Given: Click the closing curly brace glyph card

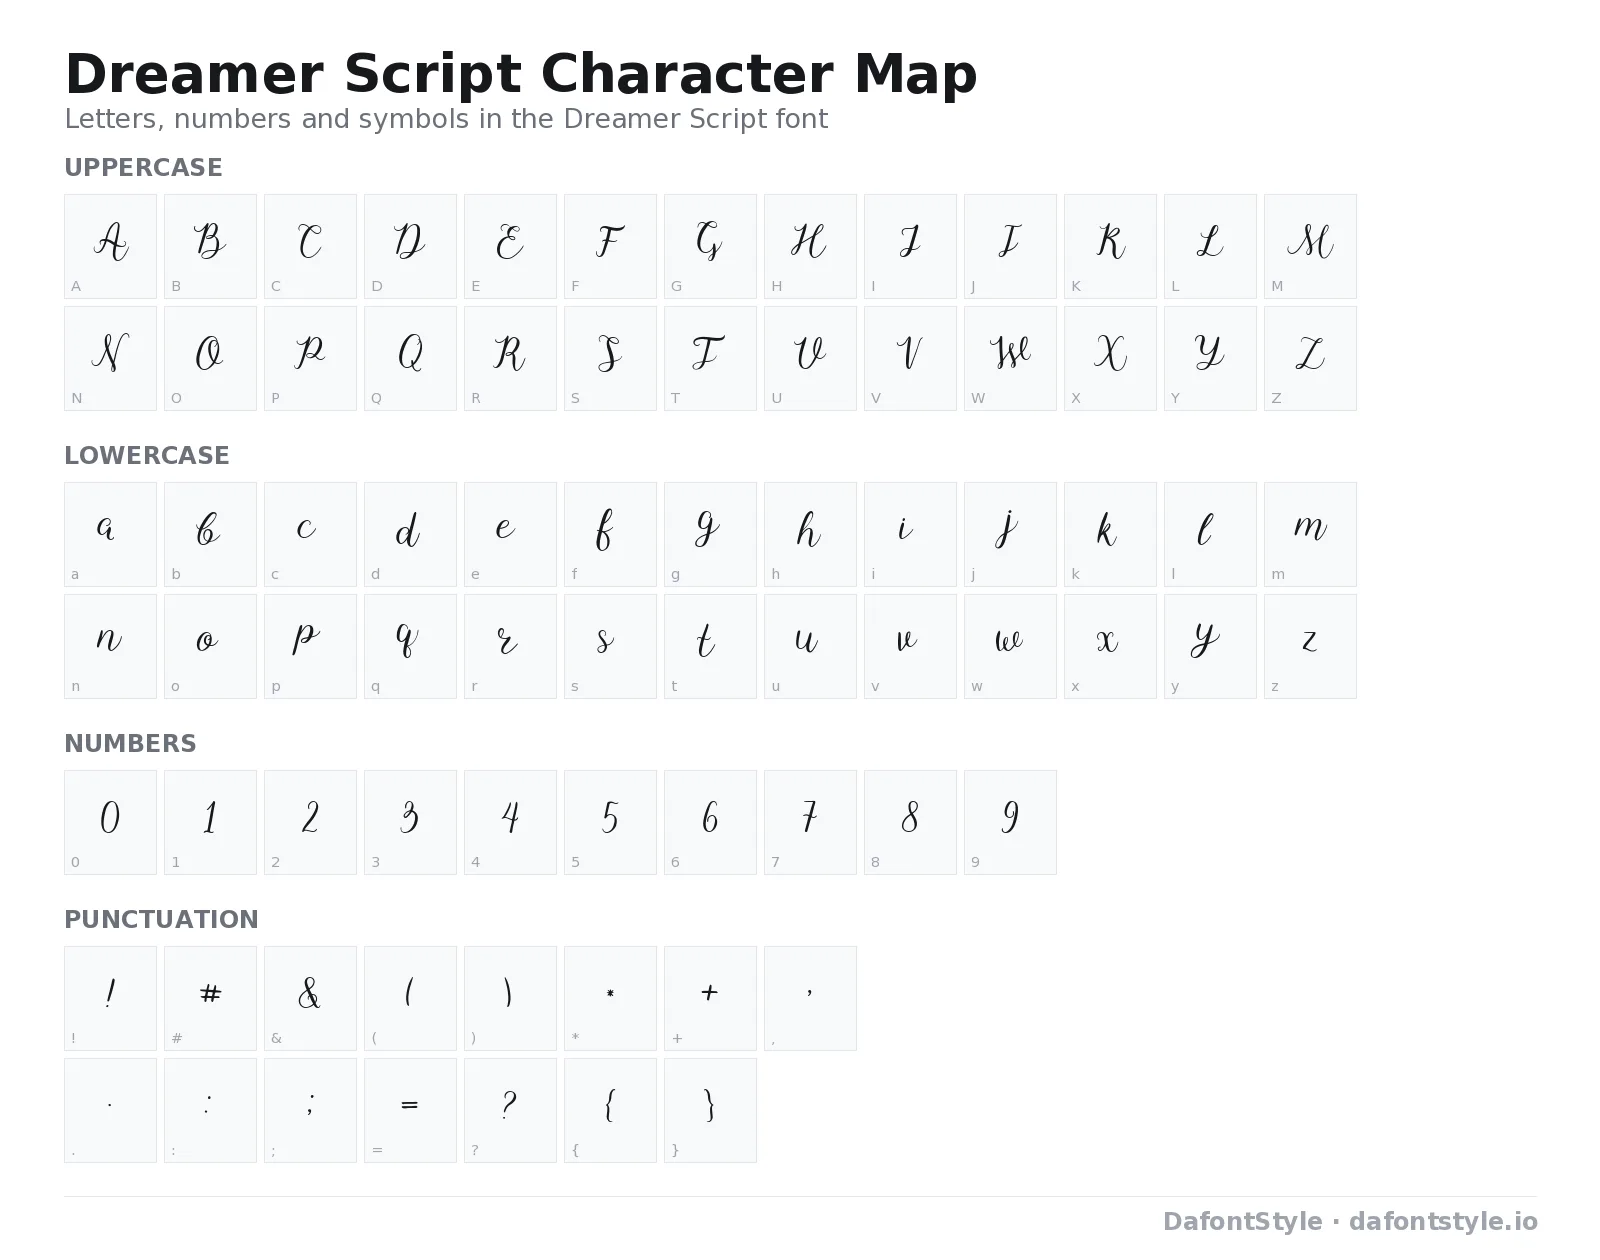Looking at the screenshot, I should [x=710, y=1110].
